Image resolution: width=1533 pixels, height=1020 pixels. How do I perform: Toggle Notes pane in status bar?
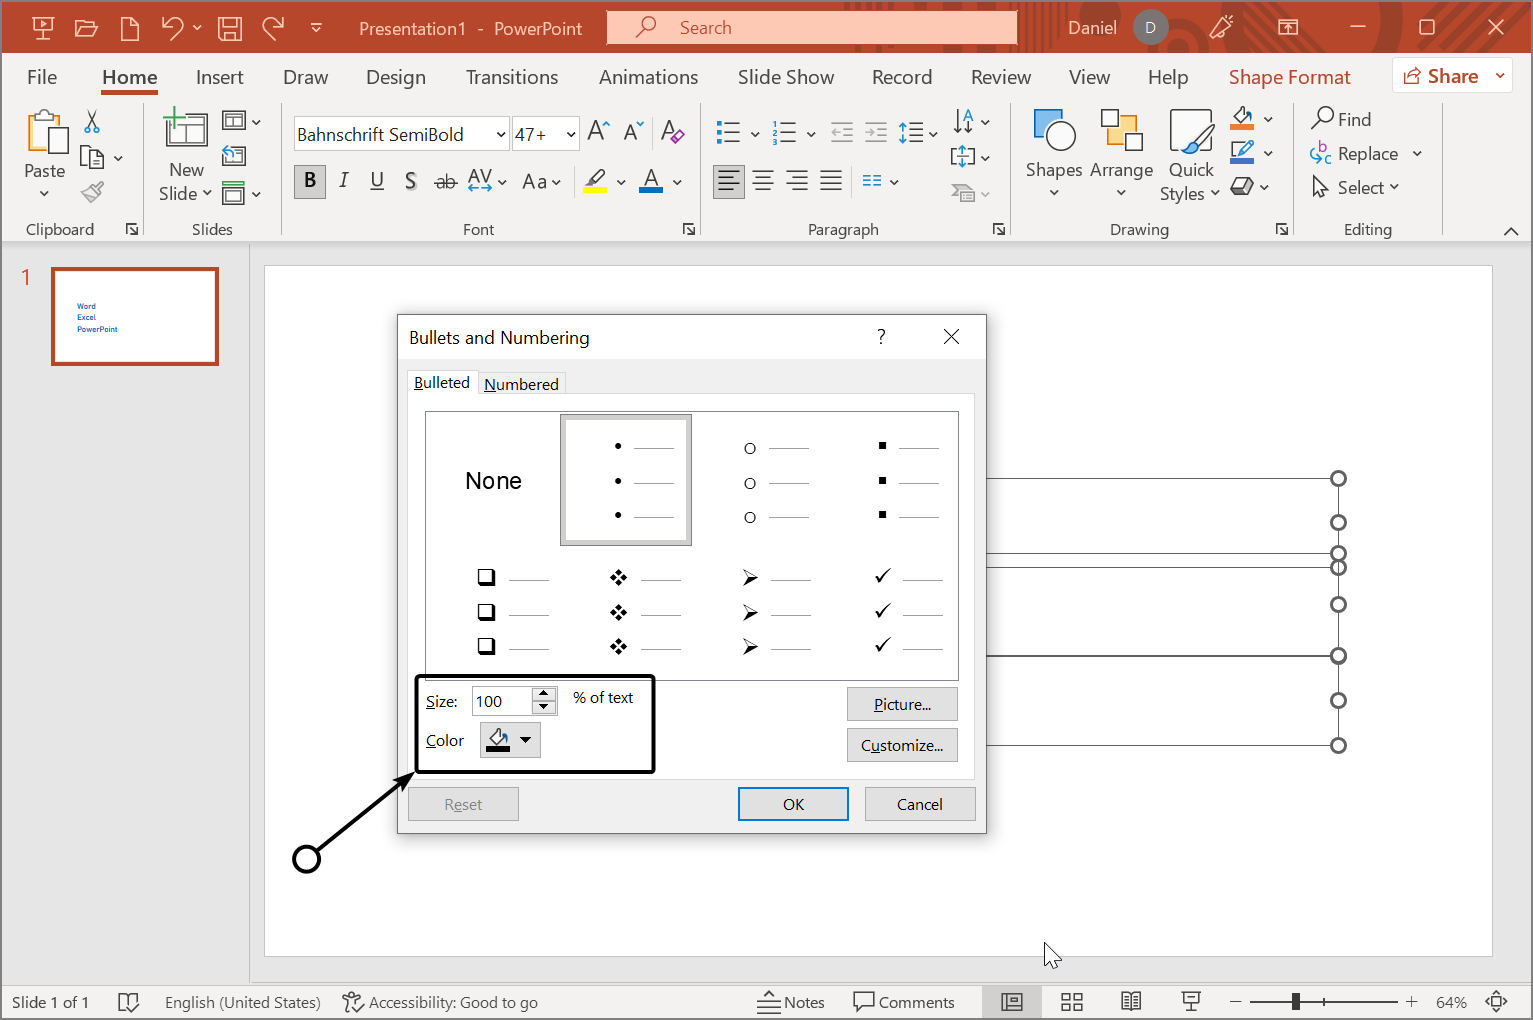tap(791, 1002)
